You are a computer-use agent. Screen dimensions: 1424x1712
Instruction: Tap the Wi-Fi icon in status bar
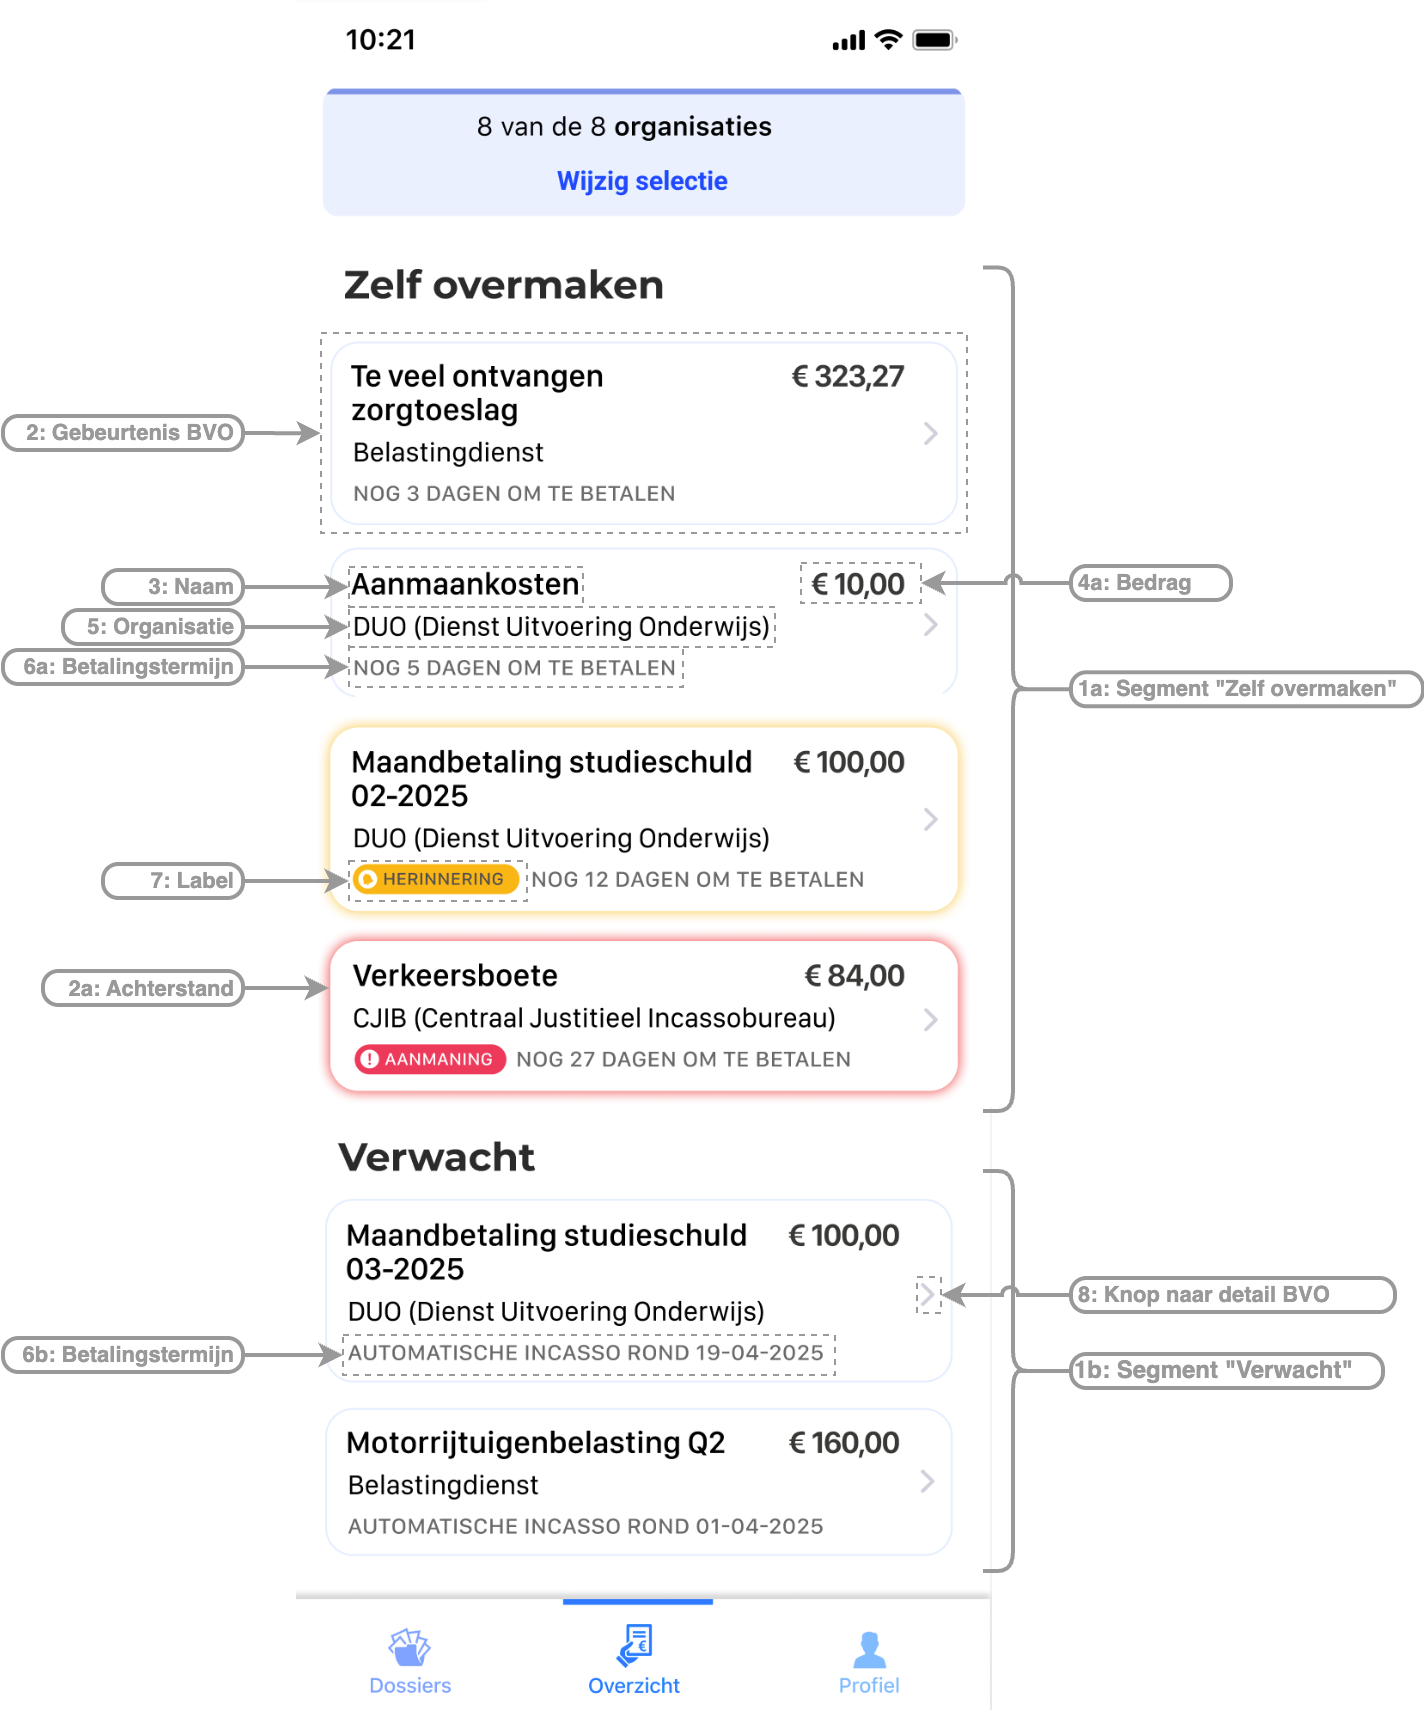(888, 39)
